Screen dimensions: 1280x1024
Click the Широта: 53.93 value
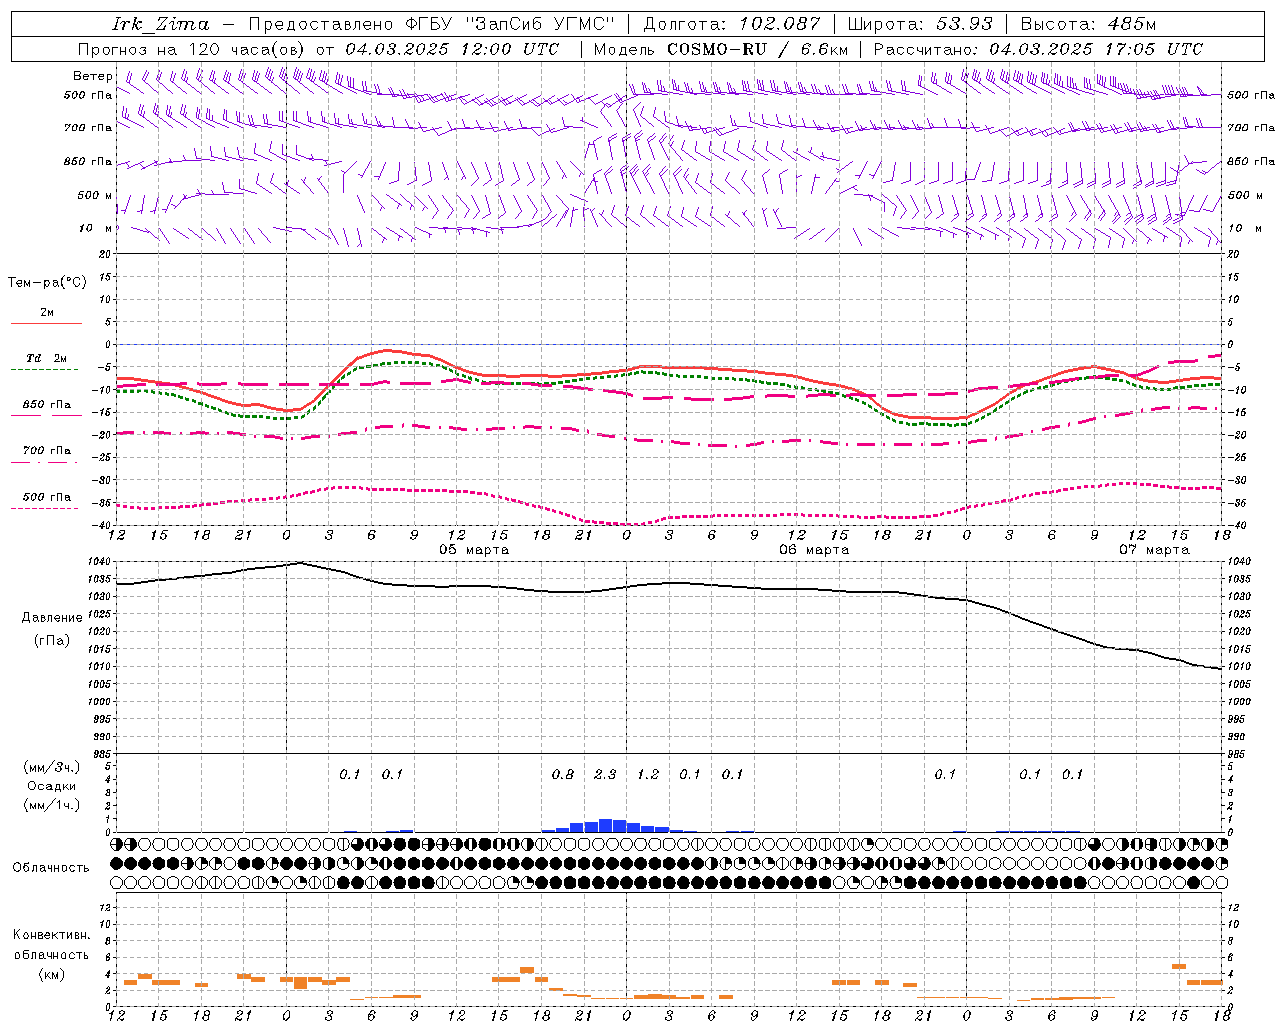(x=920, y=24)
